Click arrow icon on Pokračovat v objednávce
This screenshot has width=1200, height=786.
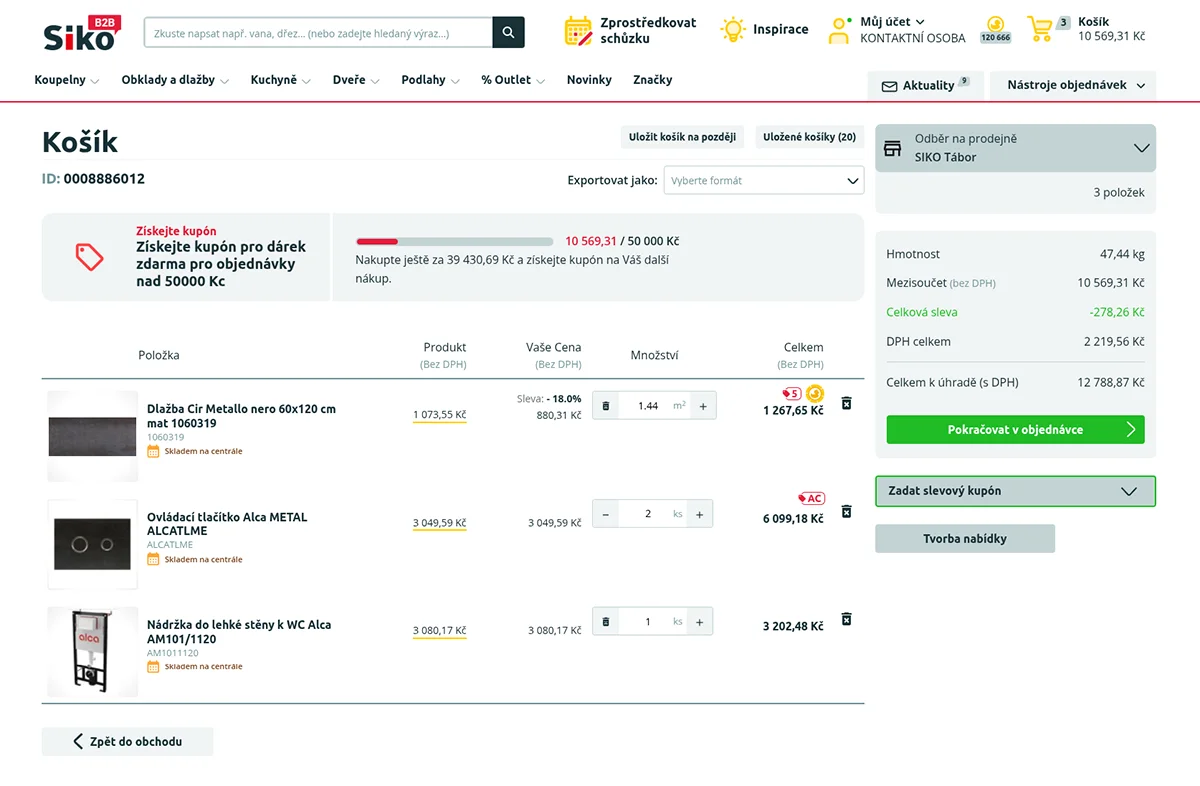pos(1131,430)
